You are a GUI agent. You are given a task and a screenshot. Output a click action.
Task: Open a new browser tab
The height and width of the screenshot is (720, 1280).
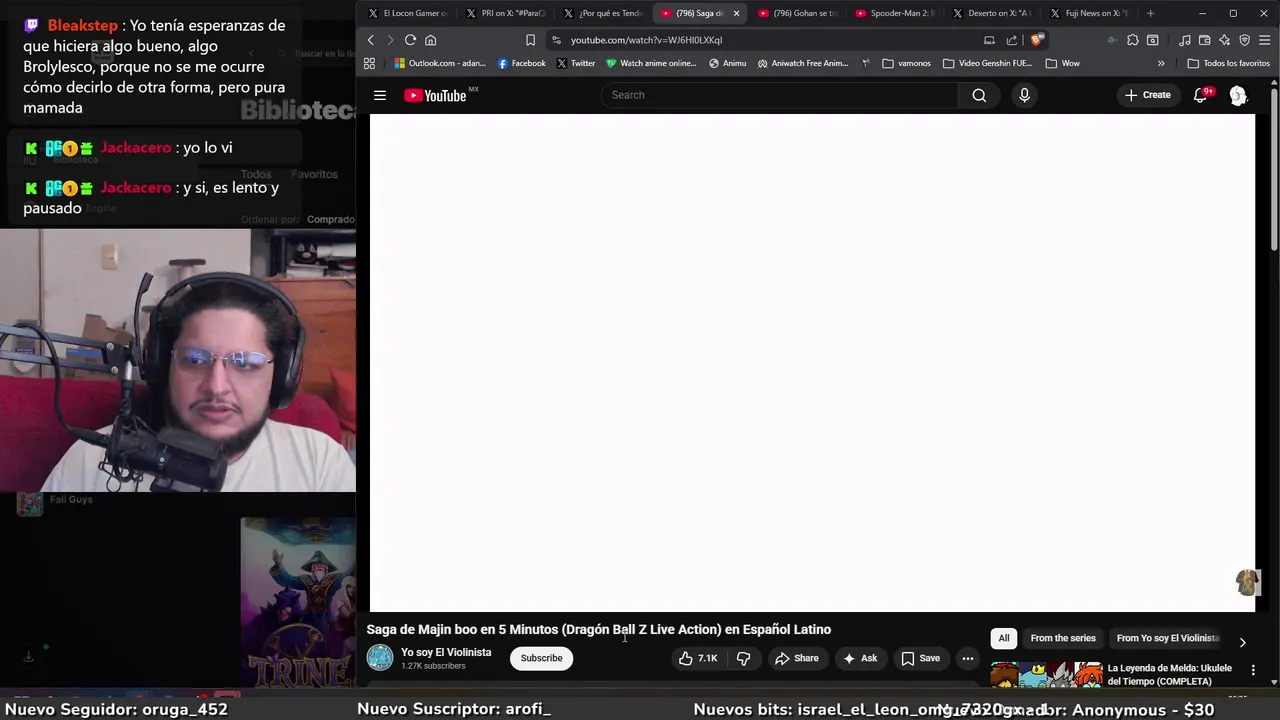tap(1150, 13)
